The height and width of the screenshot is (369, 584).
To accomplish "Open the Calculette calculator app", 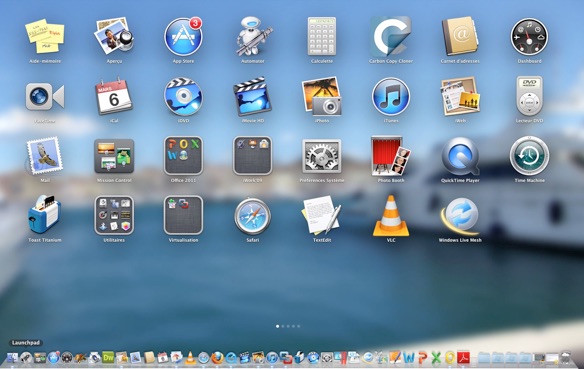I will pos(322,36).
